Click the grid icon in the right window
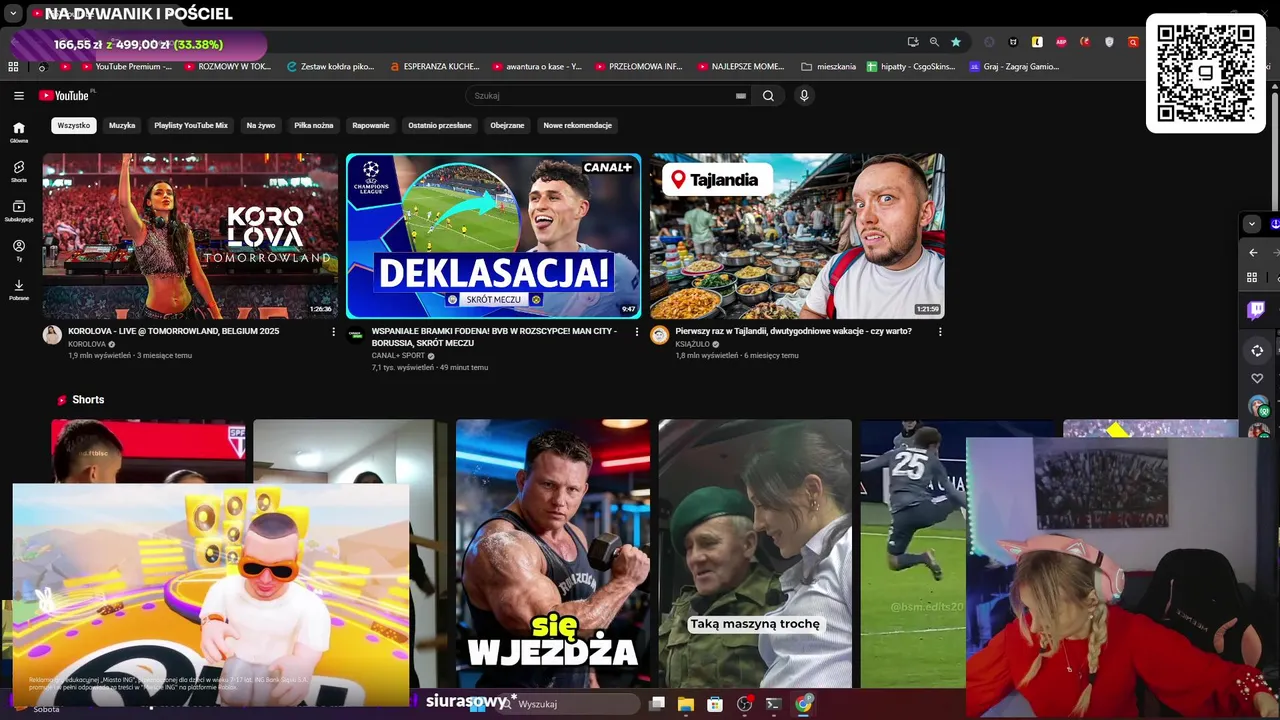The height and width of the screenshot is (720, 1280). 1252,277
